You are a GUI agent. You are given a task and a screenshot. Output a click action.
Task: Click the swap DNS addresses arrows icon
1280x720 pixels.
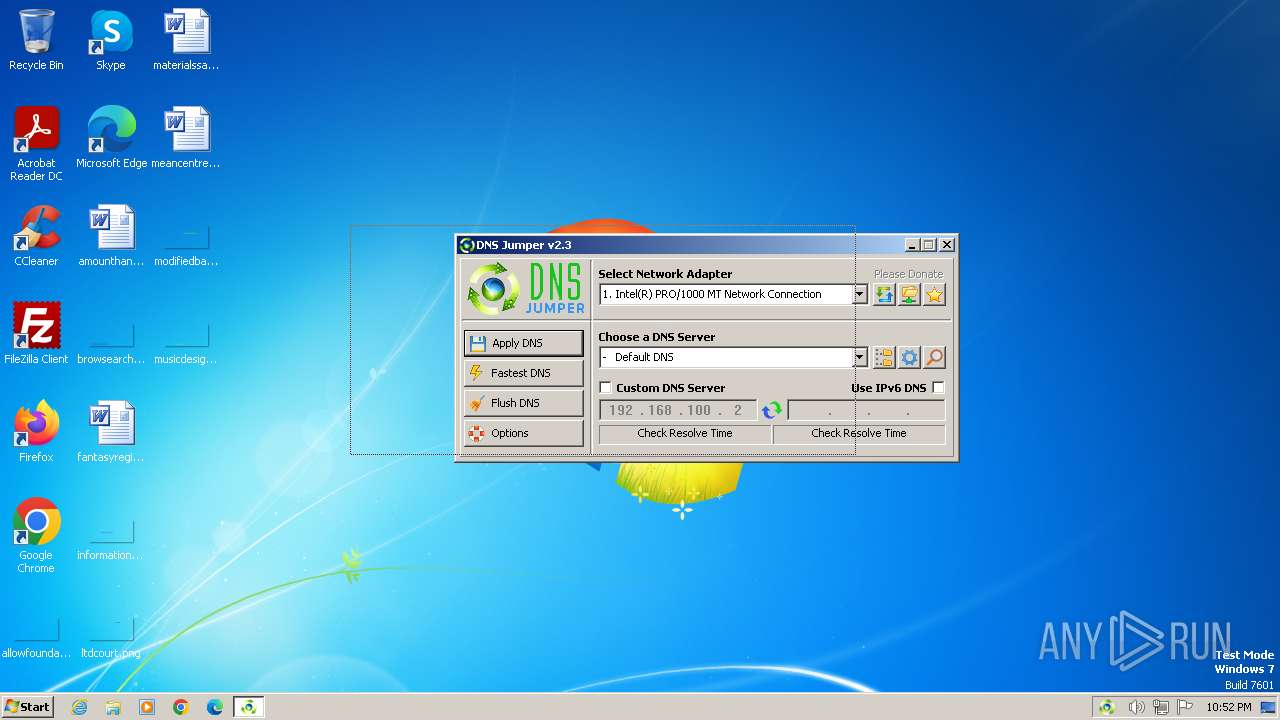(772, 410)
